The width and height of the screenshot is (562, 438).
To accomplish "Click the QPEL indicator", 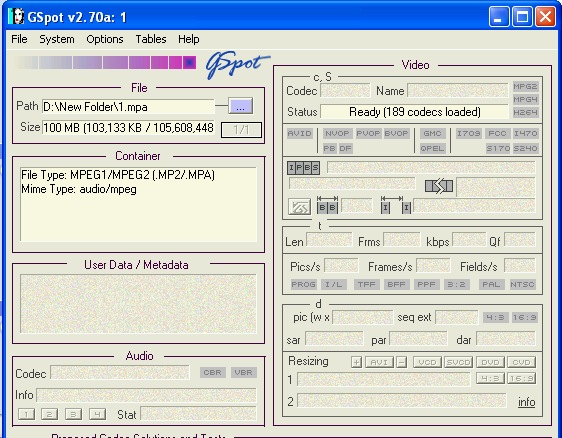I will (432, 148).
